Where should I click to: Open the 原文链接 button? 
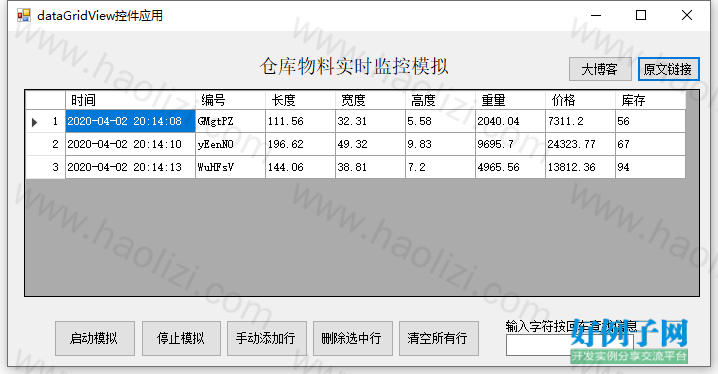[x=668, y=69]
